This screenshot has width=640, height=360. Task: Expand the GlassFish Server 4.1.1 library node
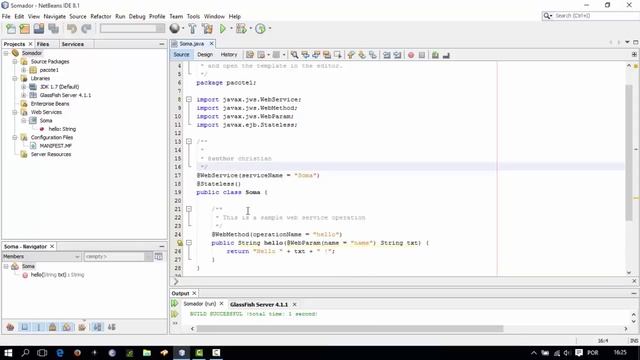click(24, 95)
